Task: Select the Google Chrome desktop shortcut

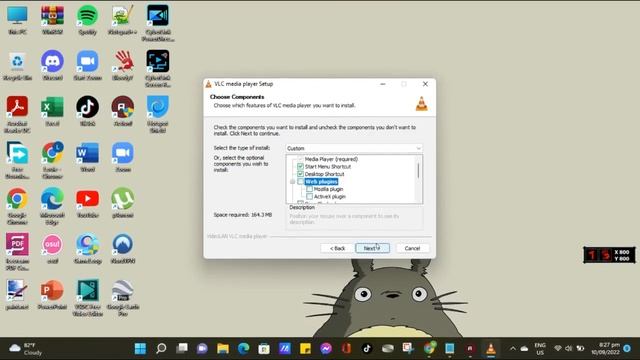Action: [x=17, y=206]
